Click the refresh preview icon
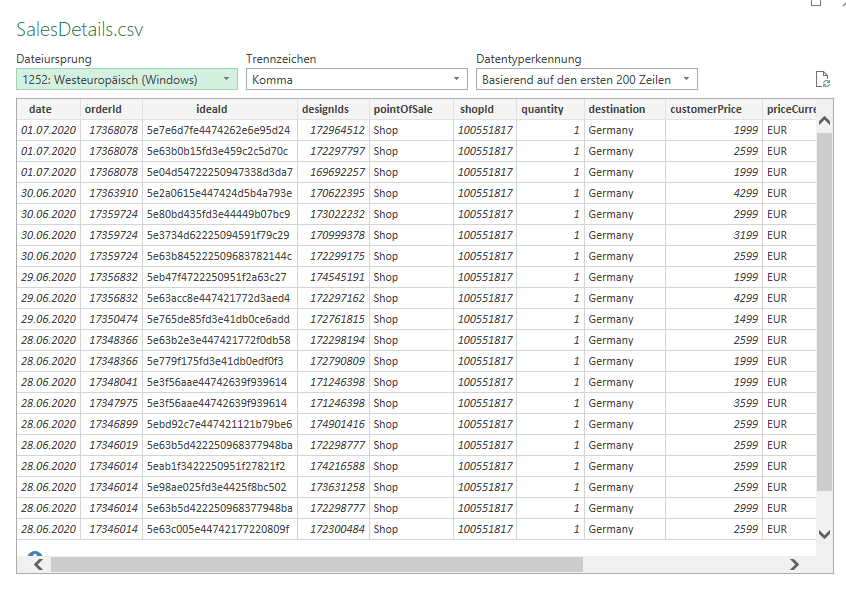The image size is (846, 592). (x=822, y=80)
